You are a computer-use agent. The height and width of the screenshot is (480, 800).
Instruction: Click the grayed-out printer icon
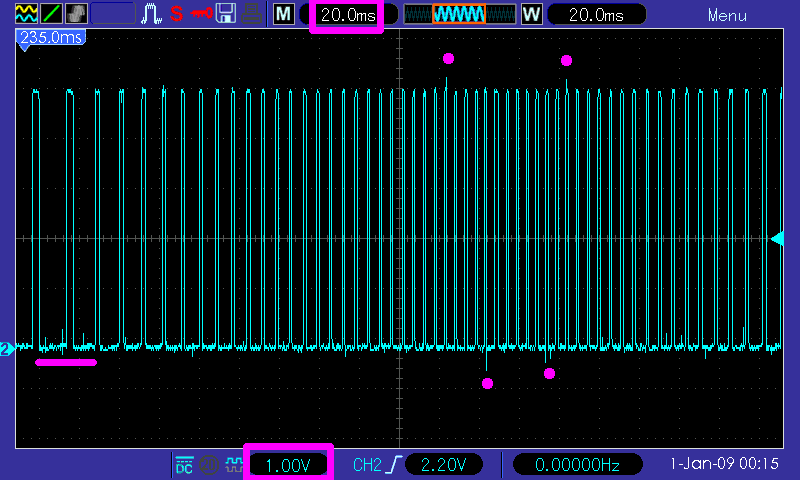point(252,14)
